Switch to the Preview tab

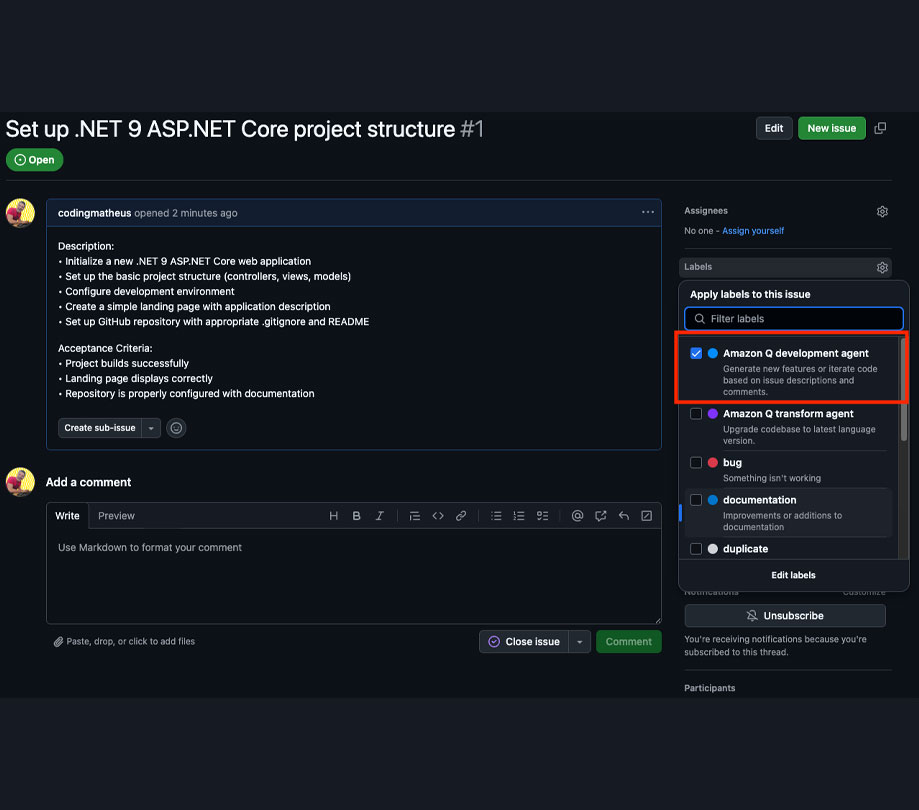116,516
